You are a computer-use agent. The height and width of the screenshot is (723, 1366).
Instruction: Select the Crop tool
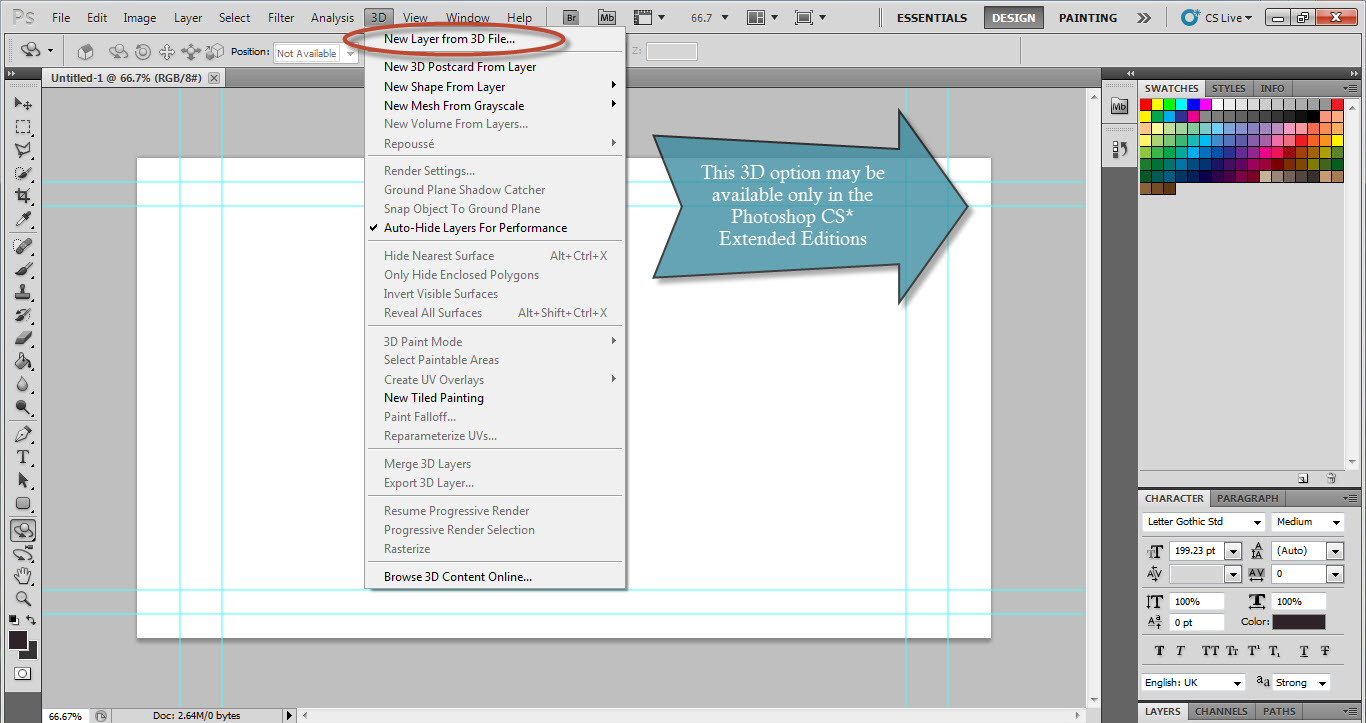coord(22,196)
